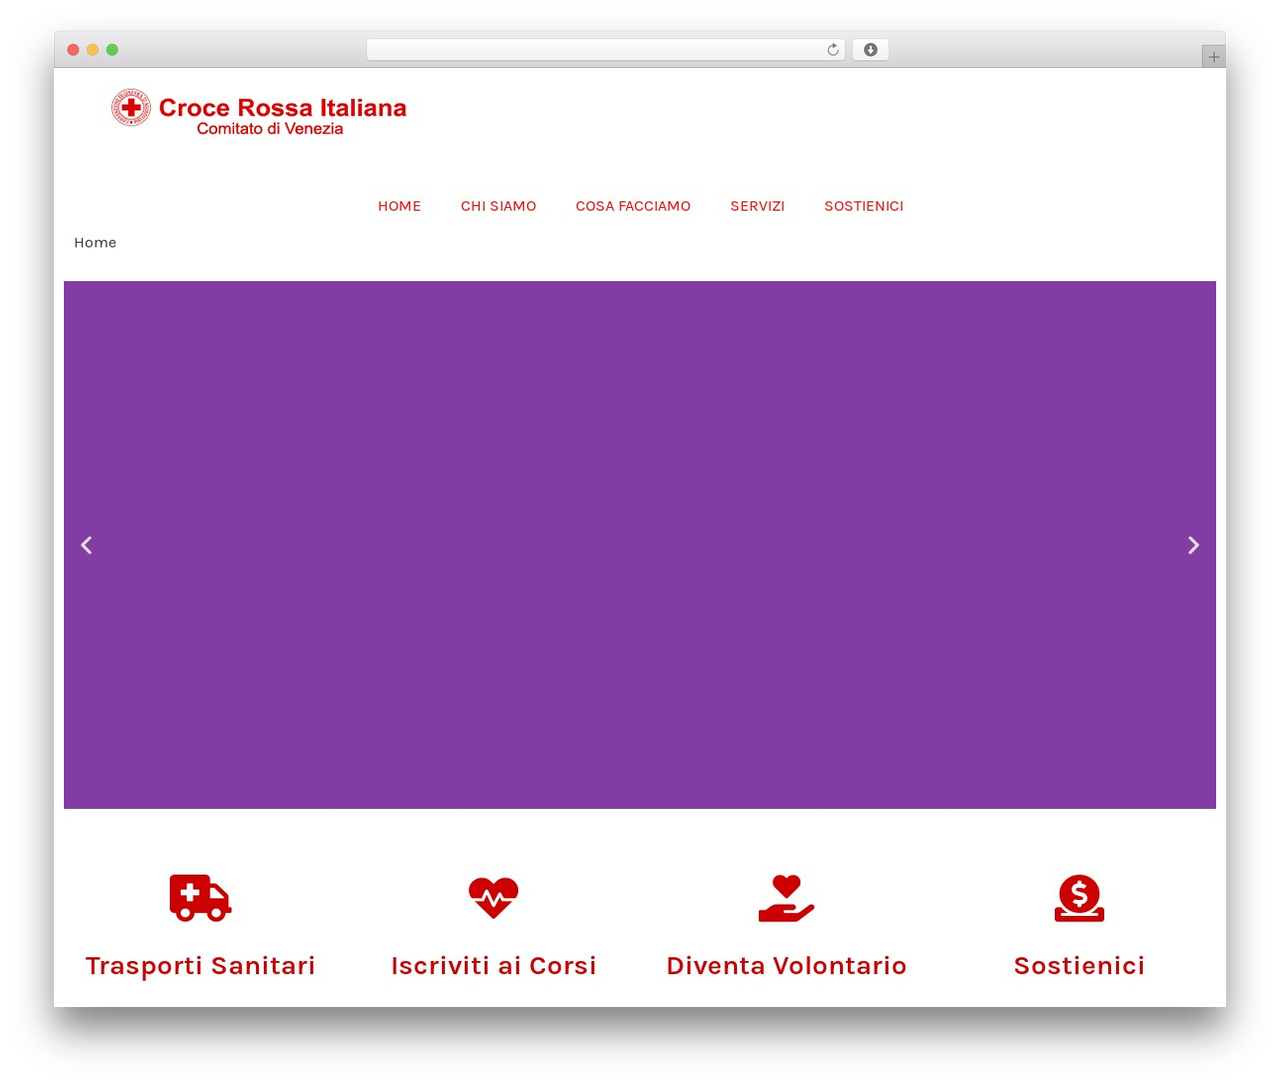Click the heartbeat icon above Iscriviti ai Corsi
The width and height of the screenshot is (1280, 1084).
pyautogui.click(x=493, y=897)
